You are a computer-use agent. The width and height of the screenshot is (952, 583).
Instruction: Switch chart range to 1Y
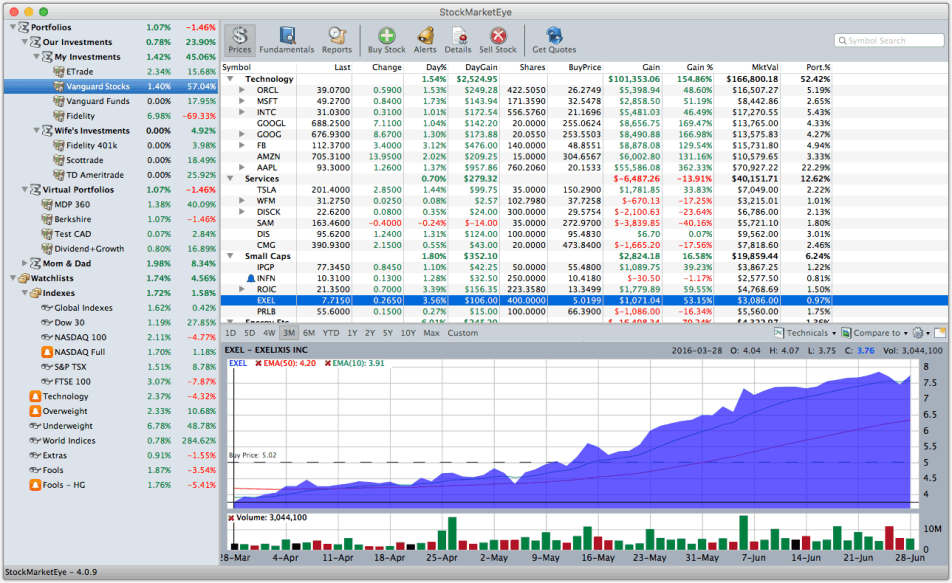click(352, 333)
